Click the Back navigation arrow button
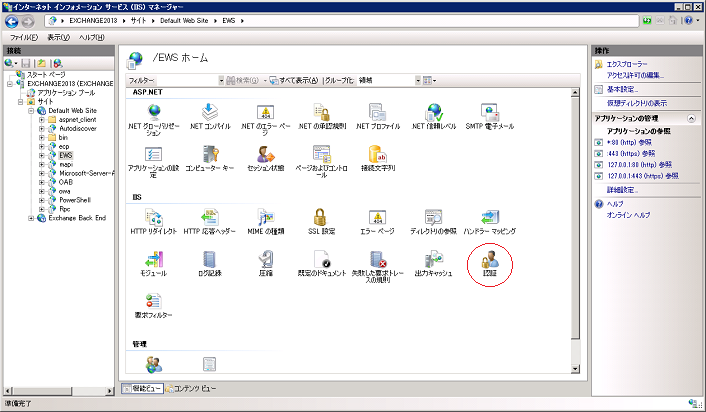The width and height of the screenshot is (706, 412). point(12,21)
